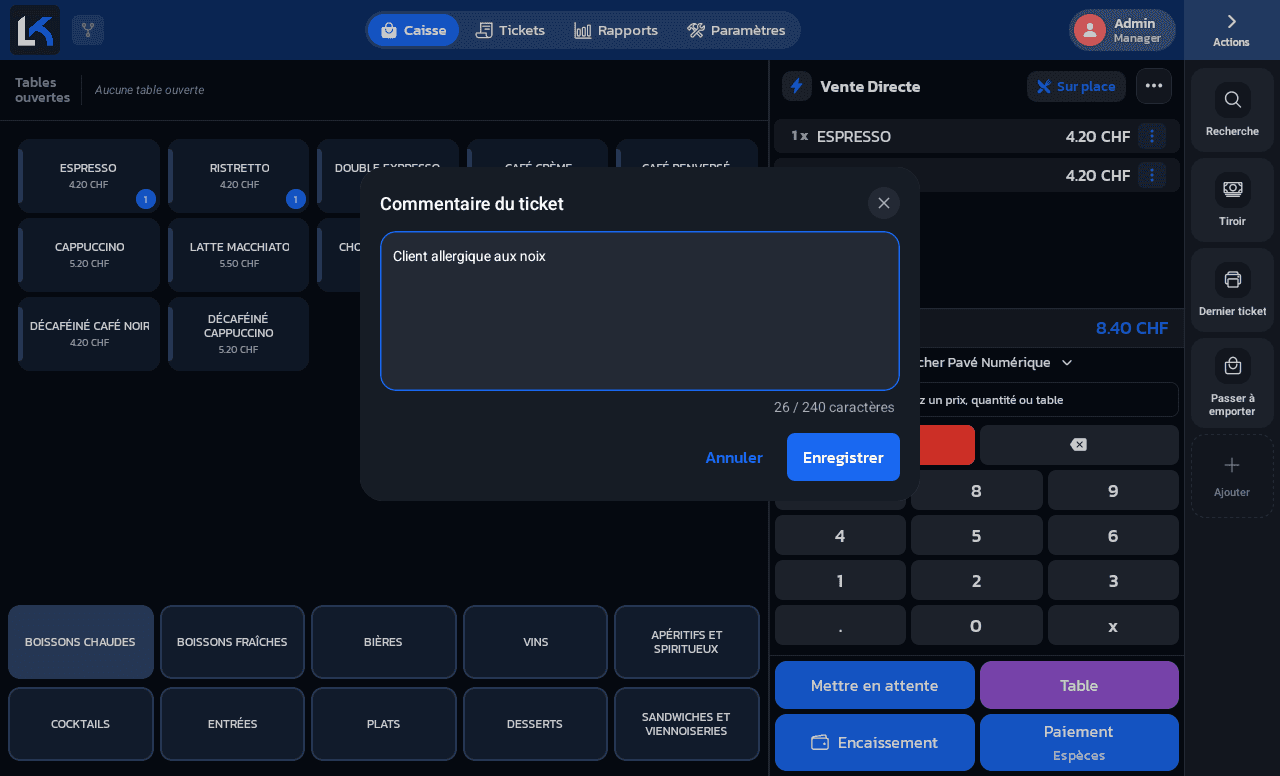The image size is (1280, 776).
Task: Add an ESPRESSO product
Action: (89, 176)
